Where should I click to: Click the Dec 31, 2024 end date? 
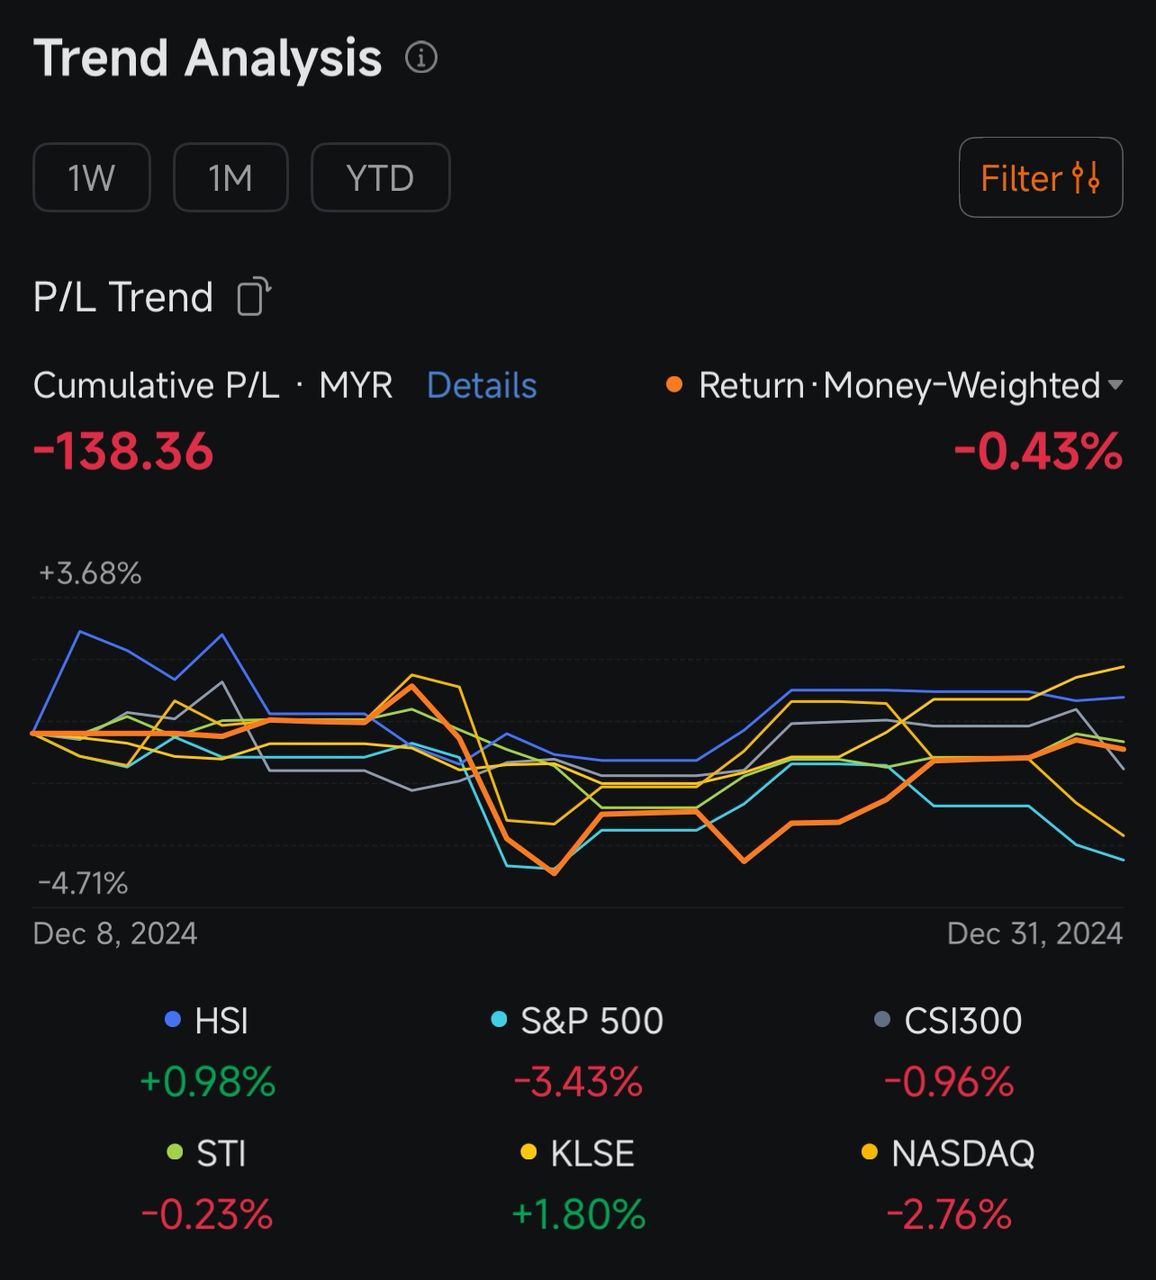click(x=1034, y=933)
